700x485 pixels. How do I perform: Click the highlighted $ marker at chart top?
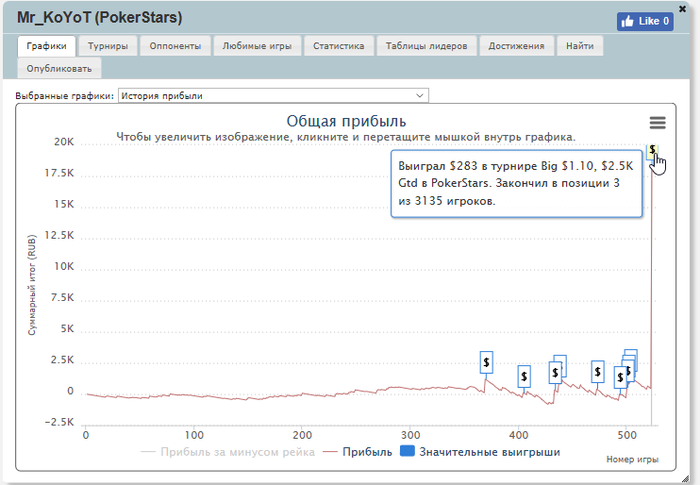pos(653,150)
